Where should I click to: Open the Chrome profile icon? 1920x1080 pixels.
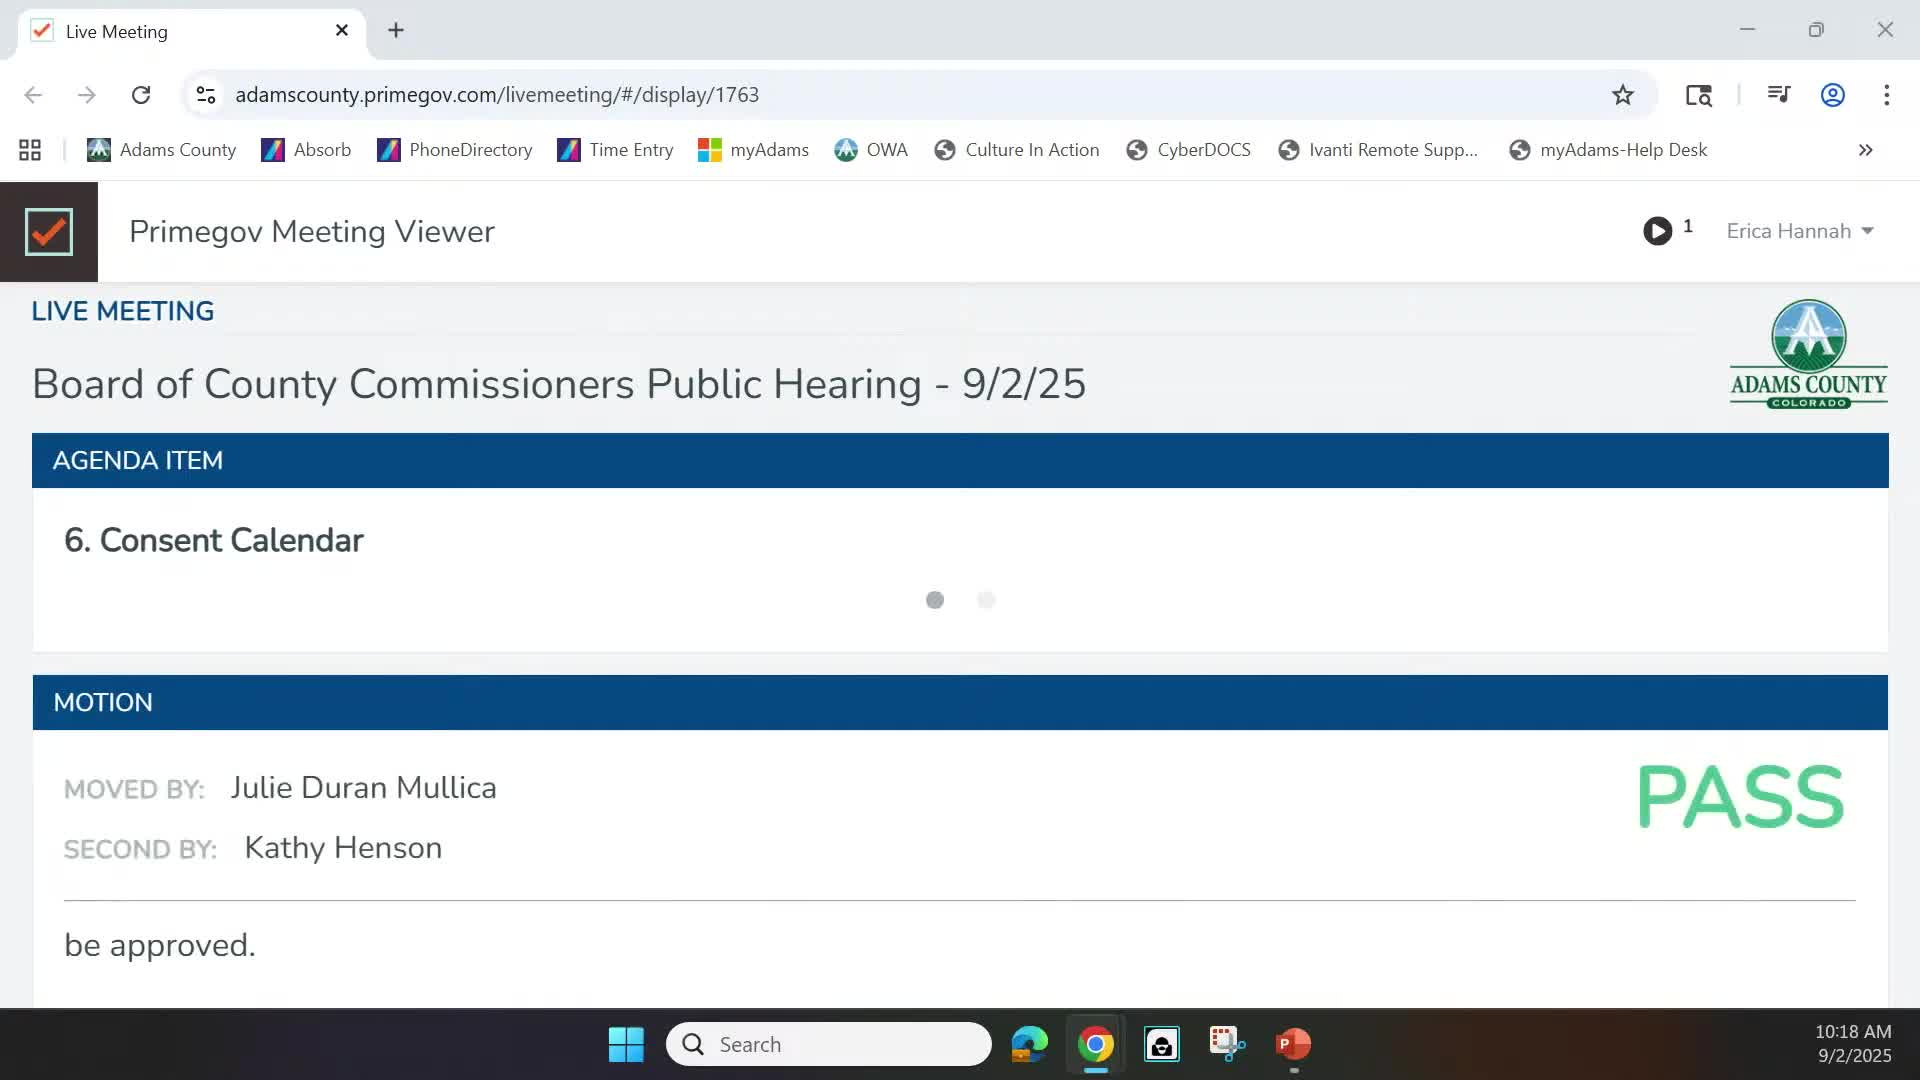(1832, 95)
